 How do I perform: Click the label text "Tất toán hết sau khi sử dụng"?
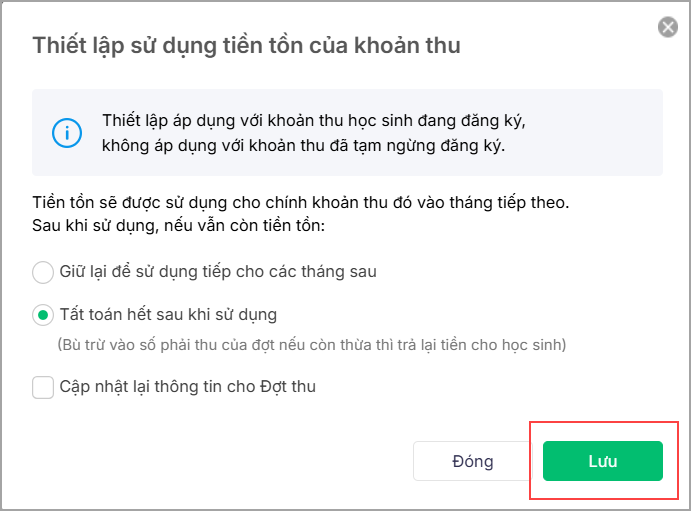168,315
